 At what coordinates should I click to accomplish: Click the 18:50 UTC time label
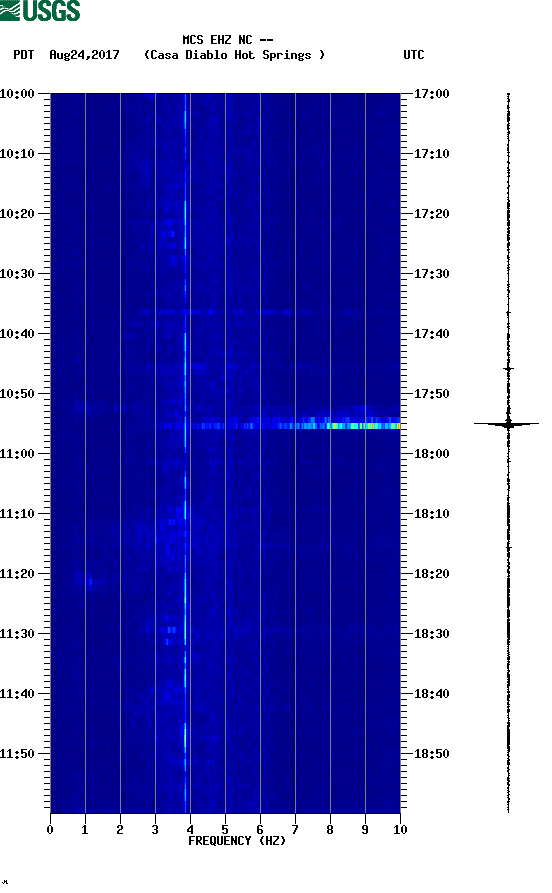(x=432, y=753)
